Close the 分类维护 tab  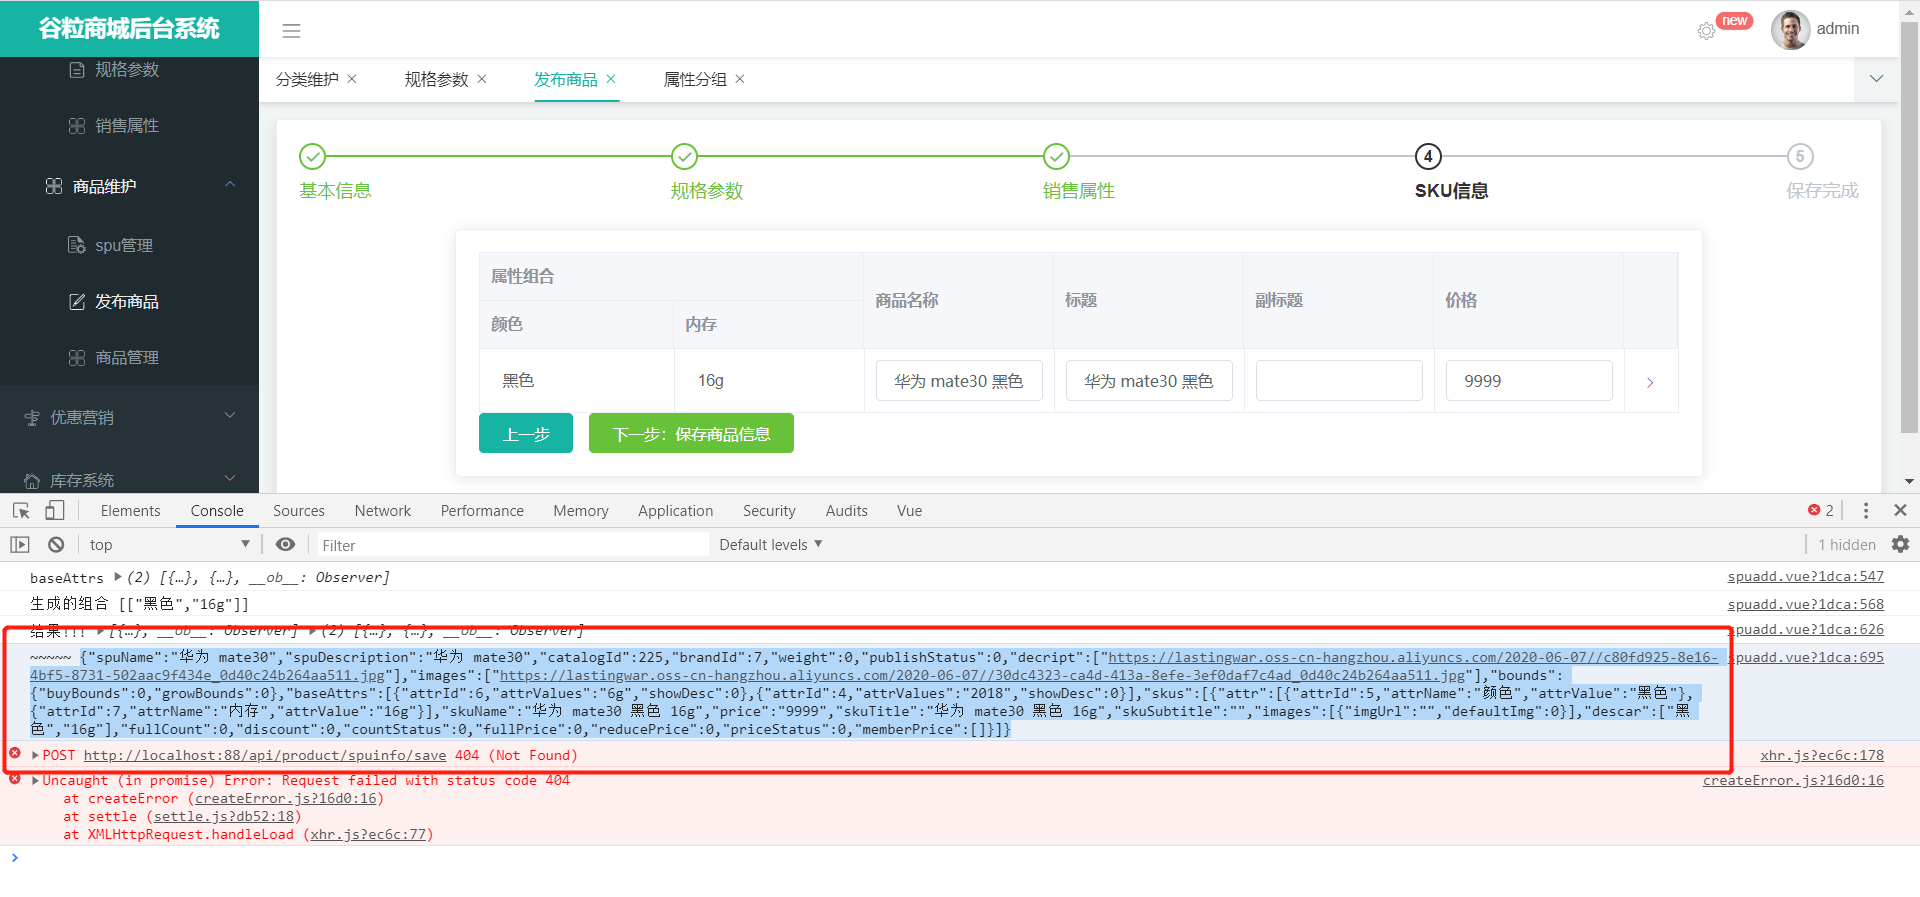(x=352, y=79)
